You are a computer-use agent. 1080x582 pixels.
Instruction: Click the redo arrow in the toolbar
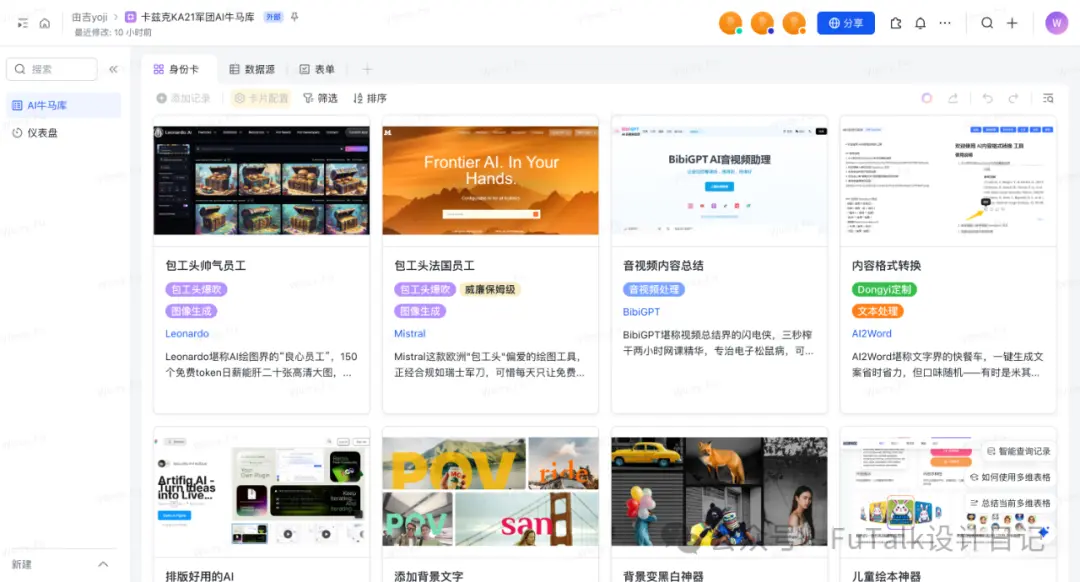click(x=1013, y=98)
